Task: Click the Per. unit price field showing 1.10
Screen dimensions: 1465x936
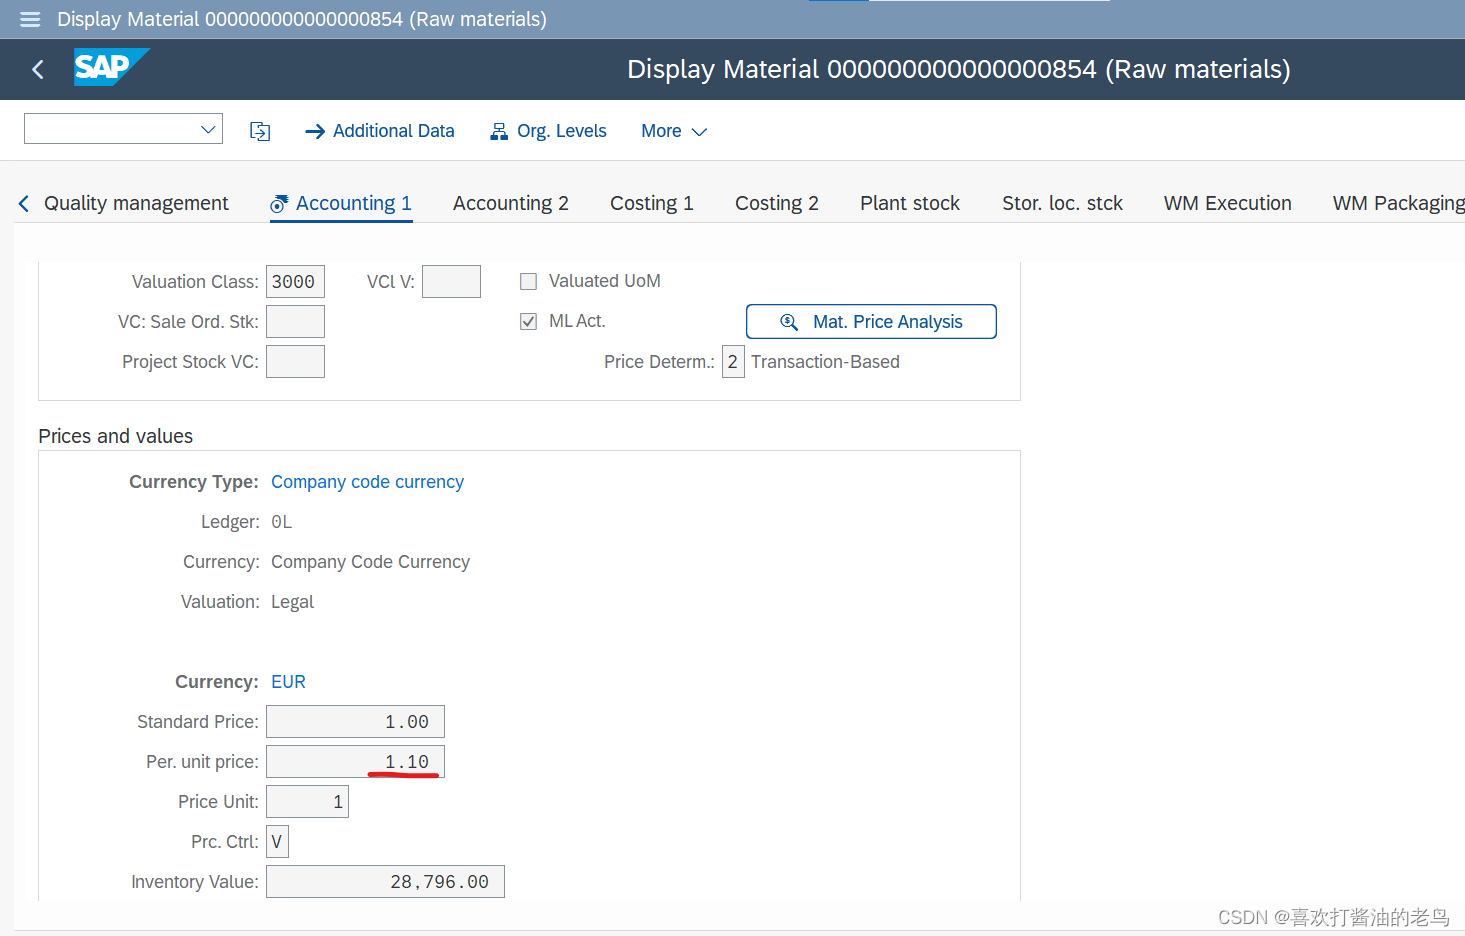Action: [x=355, y=761]
